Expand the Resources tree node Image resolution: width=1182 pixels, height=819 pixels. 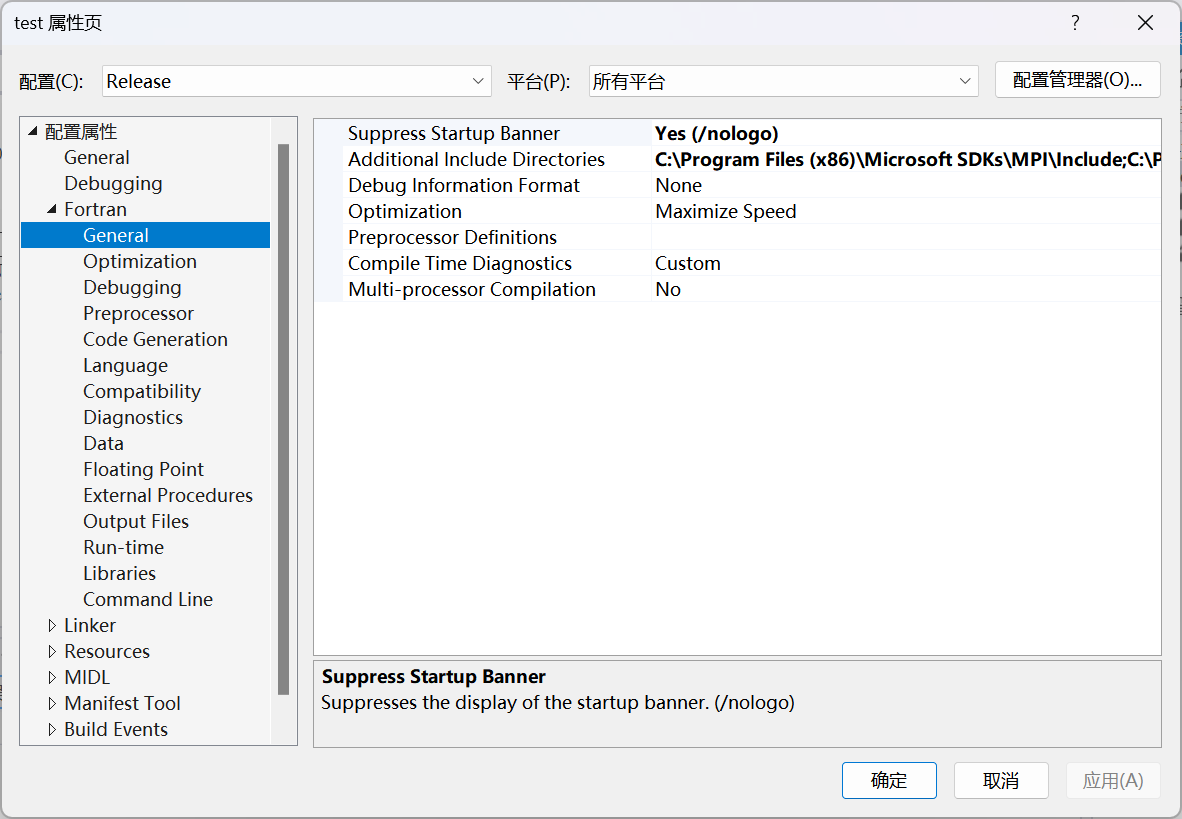(x=53, y=651)
